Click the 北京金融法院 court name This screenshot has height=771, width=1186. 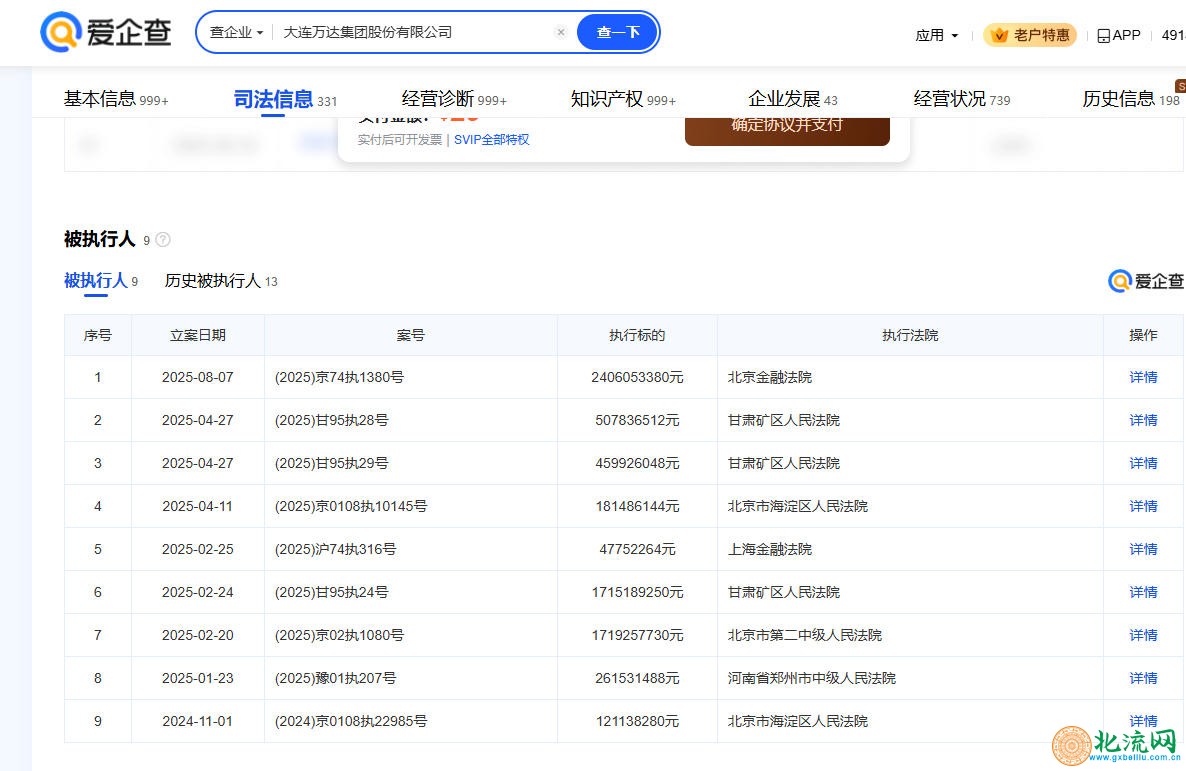769,377
